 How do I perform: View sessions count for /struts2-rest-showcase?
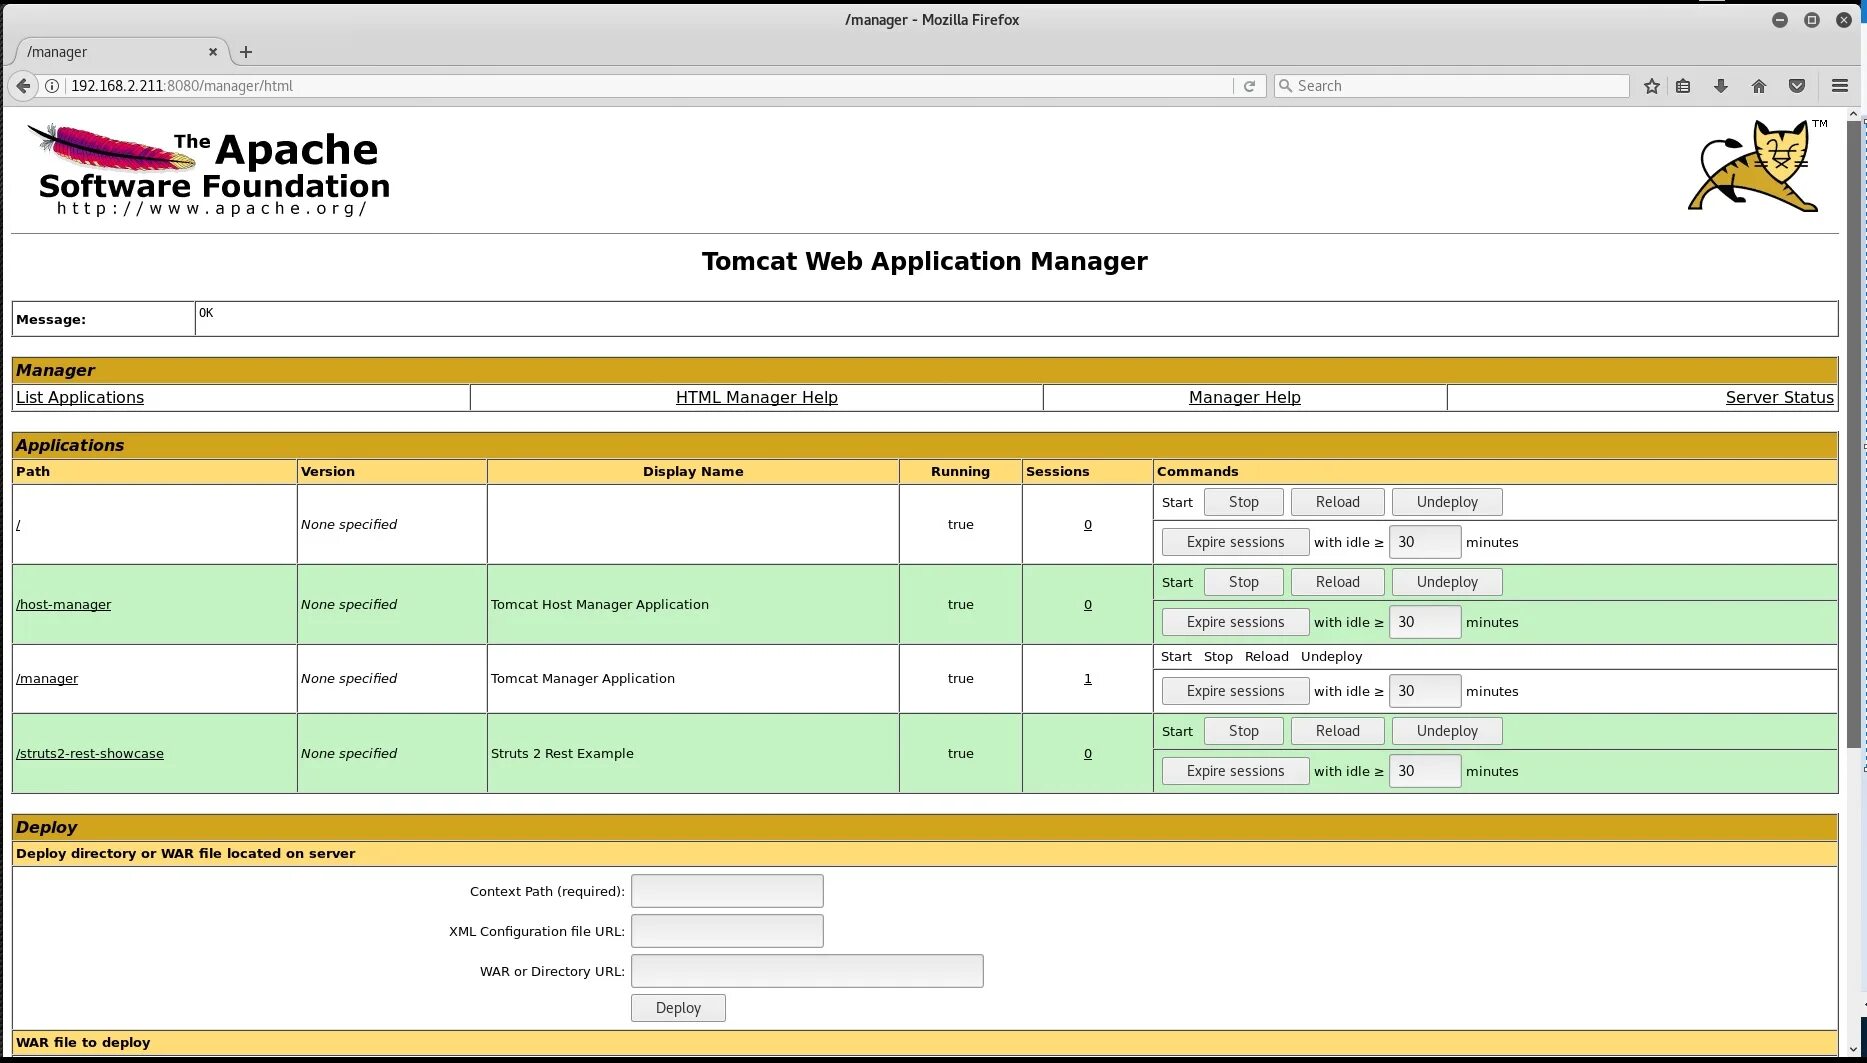pos(1088,754)
